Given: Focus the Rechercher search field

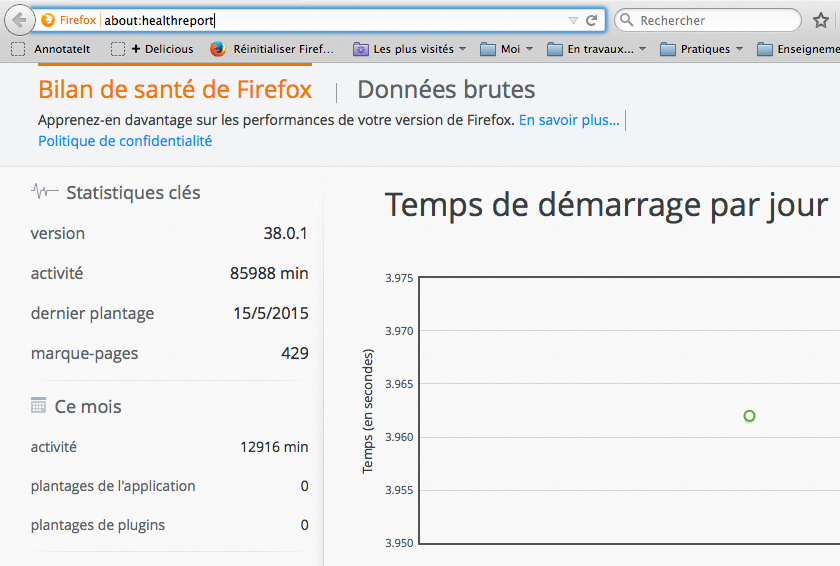Looking at the screenshot, I should [x=708, y=20].
